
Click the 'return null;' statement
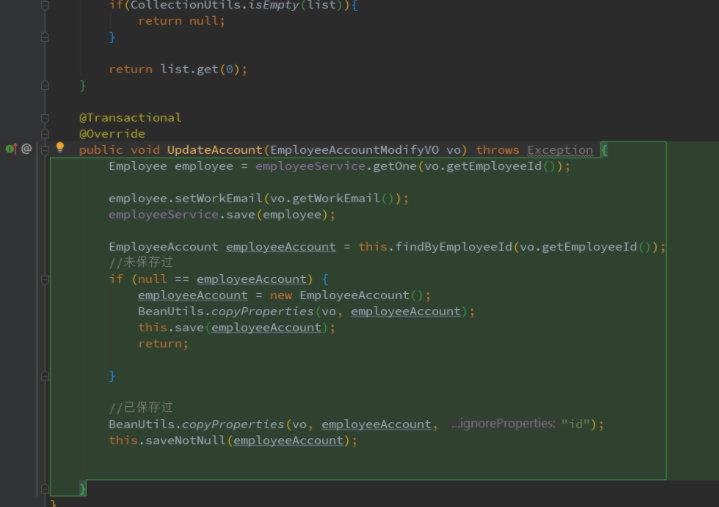coord(182,21)
